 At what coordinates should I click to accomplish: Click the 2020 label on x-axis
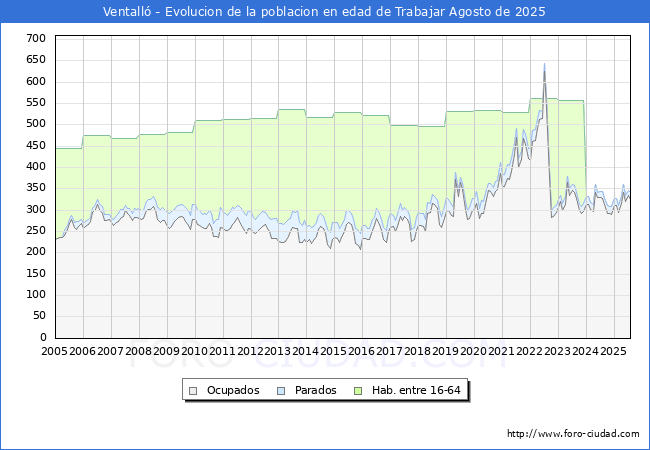pyautogui.click(x=474, y=351)
